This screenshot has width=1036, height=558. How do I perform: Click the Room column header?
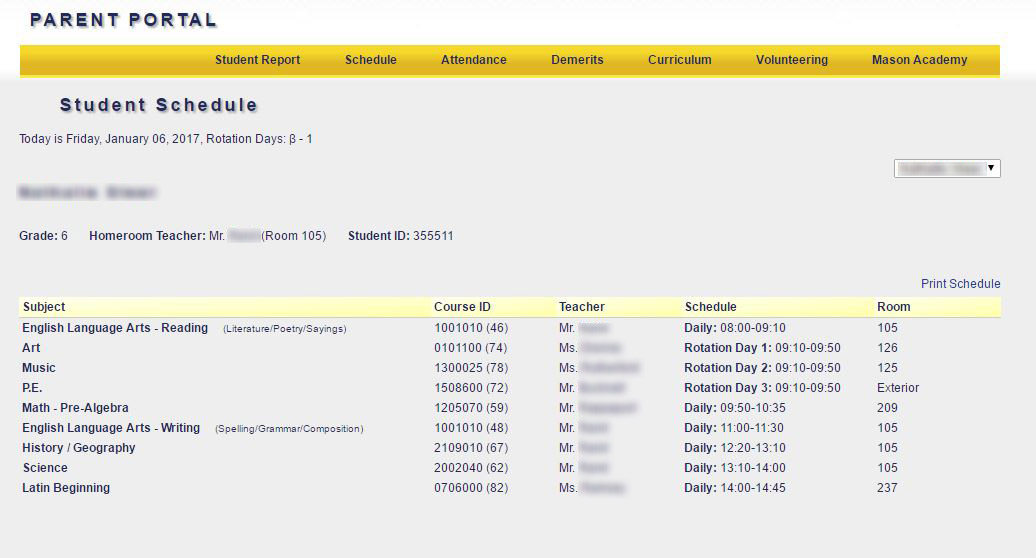point(893,307)
